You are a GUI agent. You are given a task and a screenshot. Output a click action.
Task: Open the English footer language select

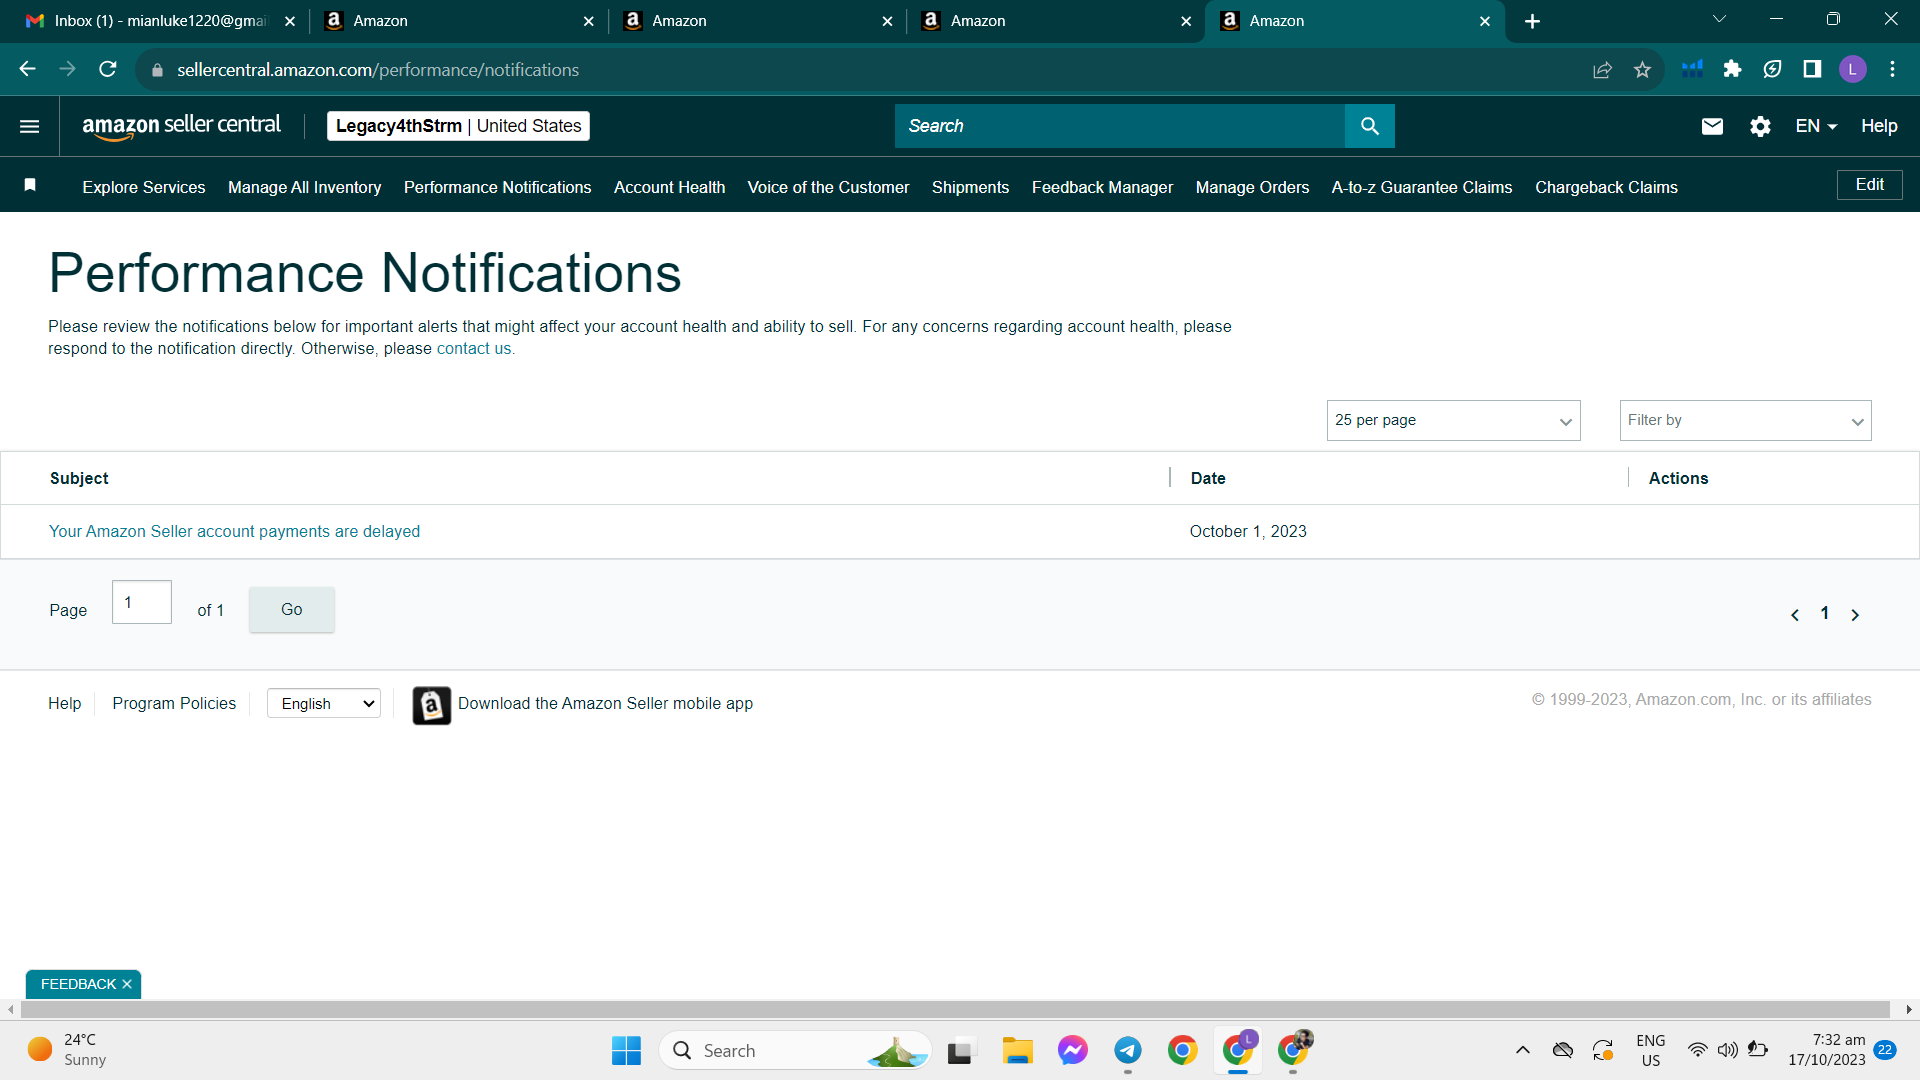[324, 703]
